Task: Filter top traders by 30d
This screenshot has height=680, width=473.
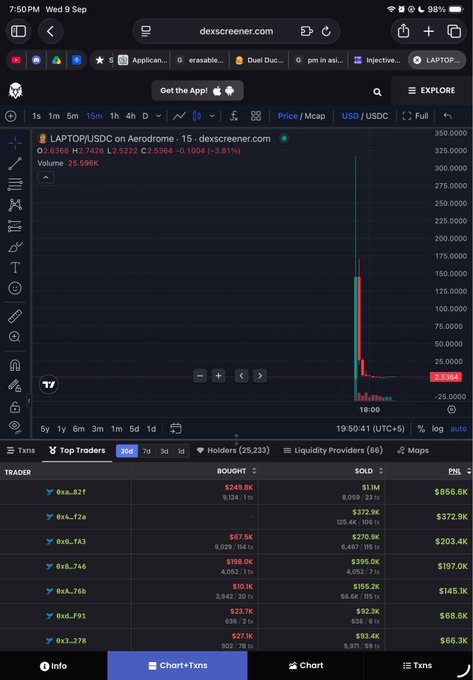Action: point(127,451)
